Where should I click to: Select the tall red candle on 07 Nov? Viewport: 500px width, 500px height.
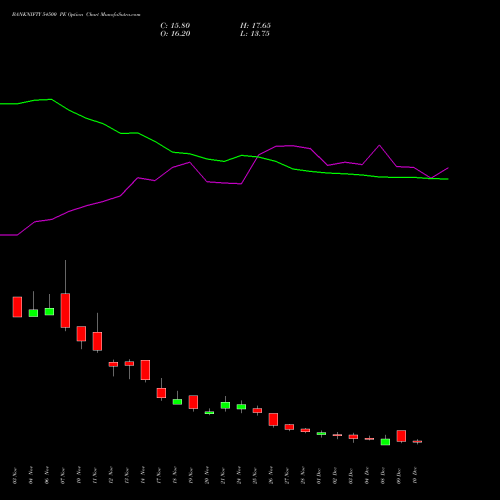click(x=65, y=310)
